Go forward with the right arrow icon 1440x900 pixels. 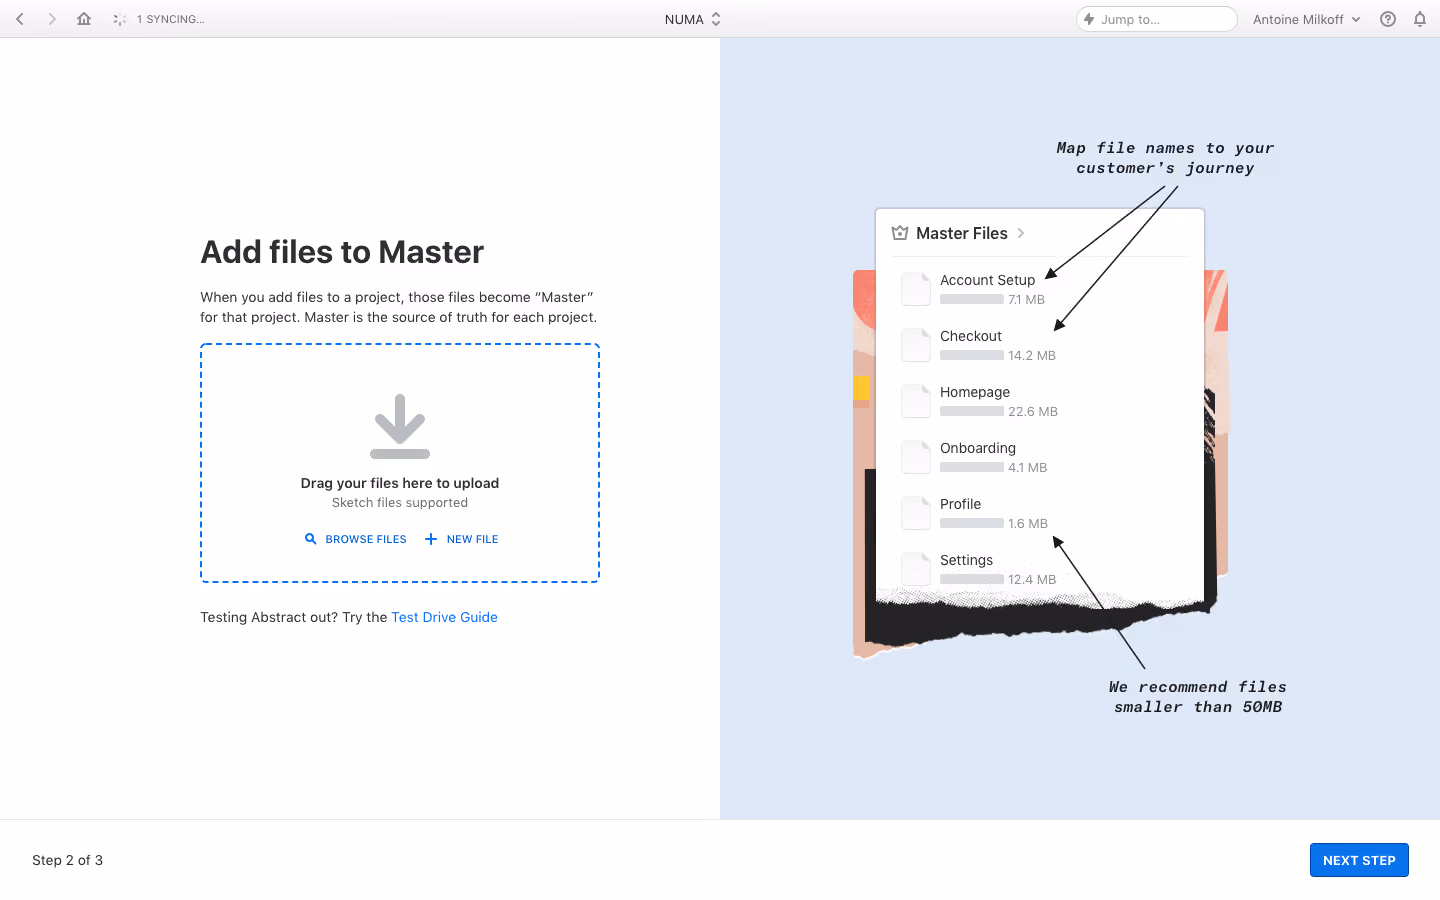point(52,19)
